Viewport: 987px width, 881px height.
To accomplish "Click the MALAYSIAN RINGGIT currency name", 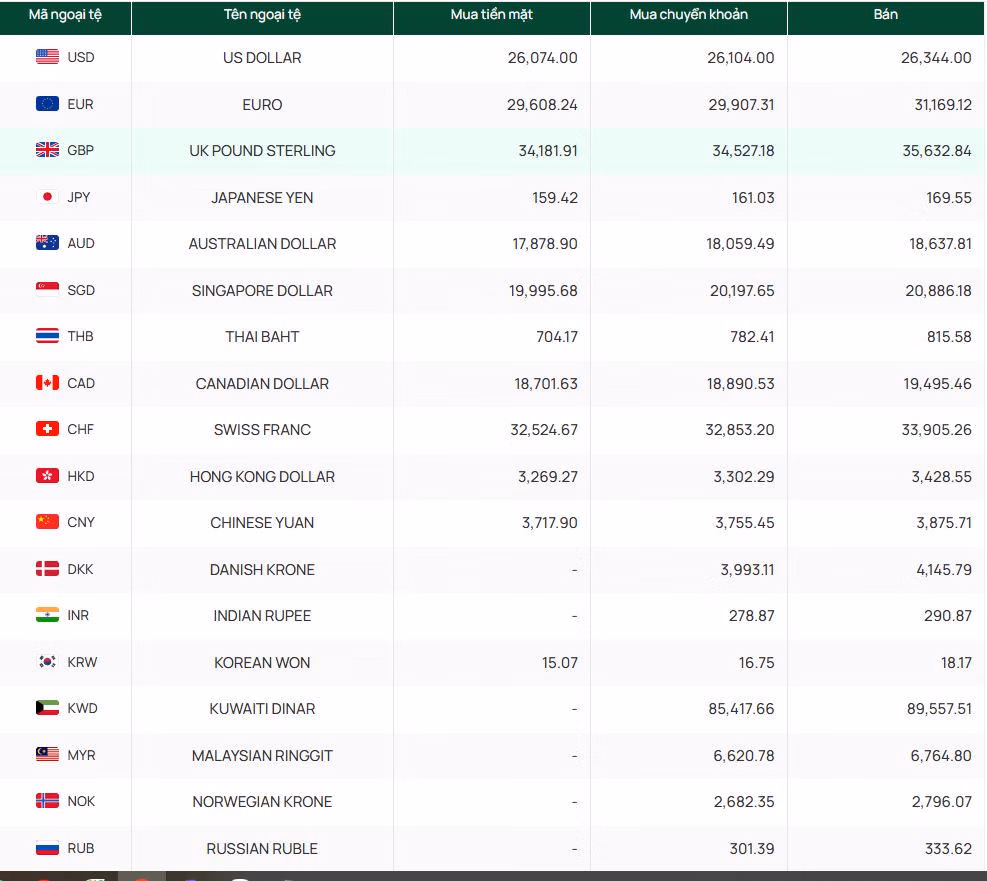I will (x=262, y=756).
